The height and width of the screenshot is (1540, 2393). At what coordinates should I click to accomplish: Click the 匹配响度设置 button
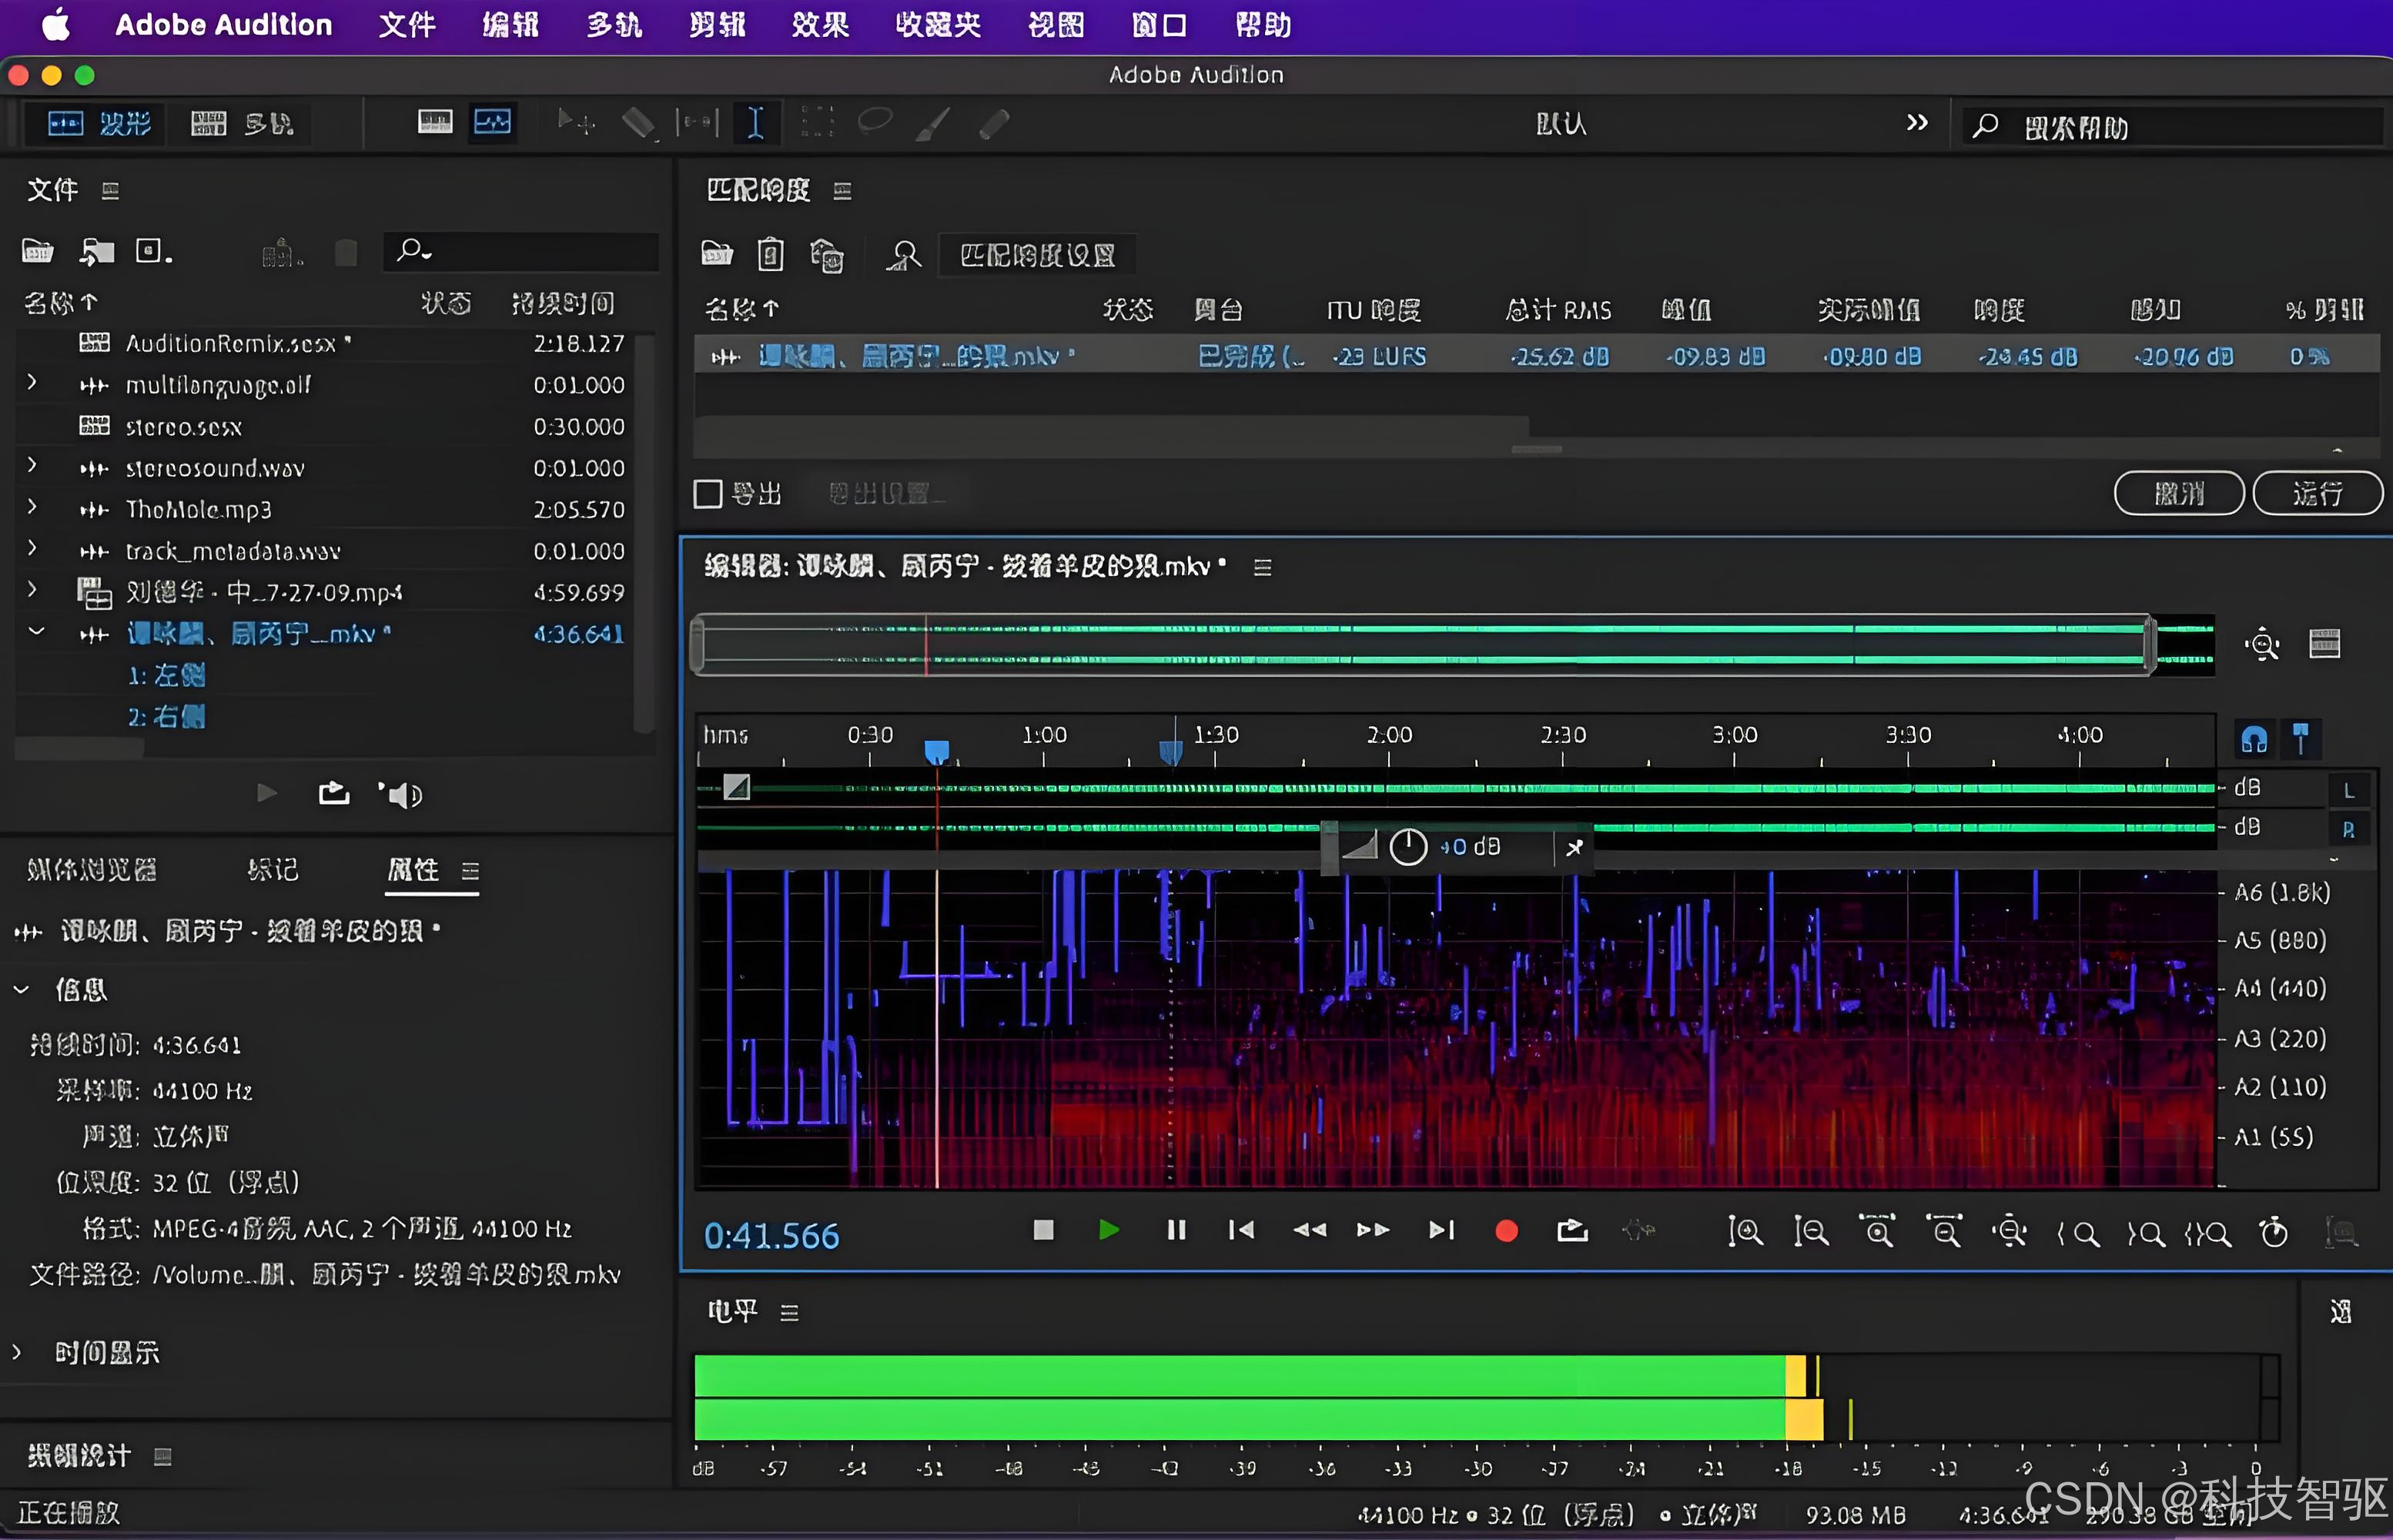click(x=1037, y=256)
